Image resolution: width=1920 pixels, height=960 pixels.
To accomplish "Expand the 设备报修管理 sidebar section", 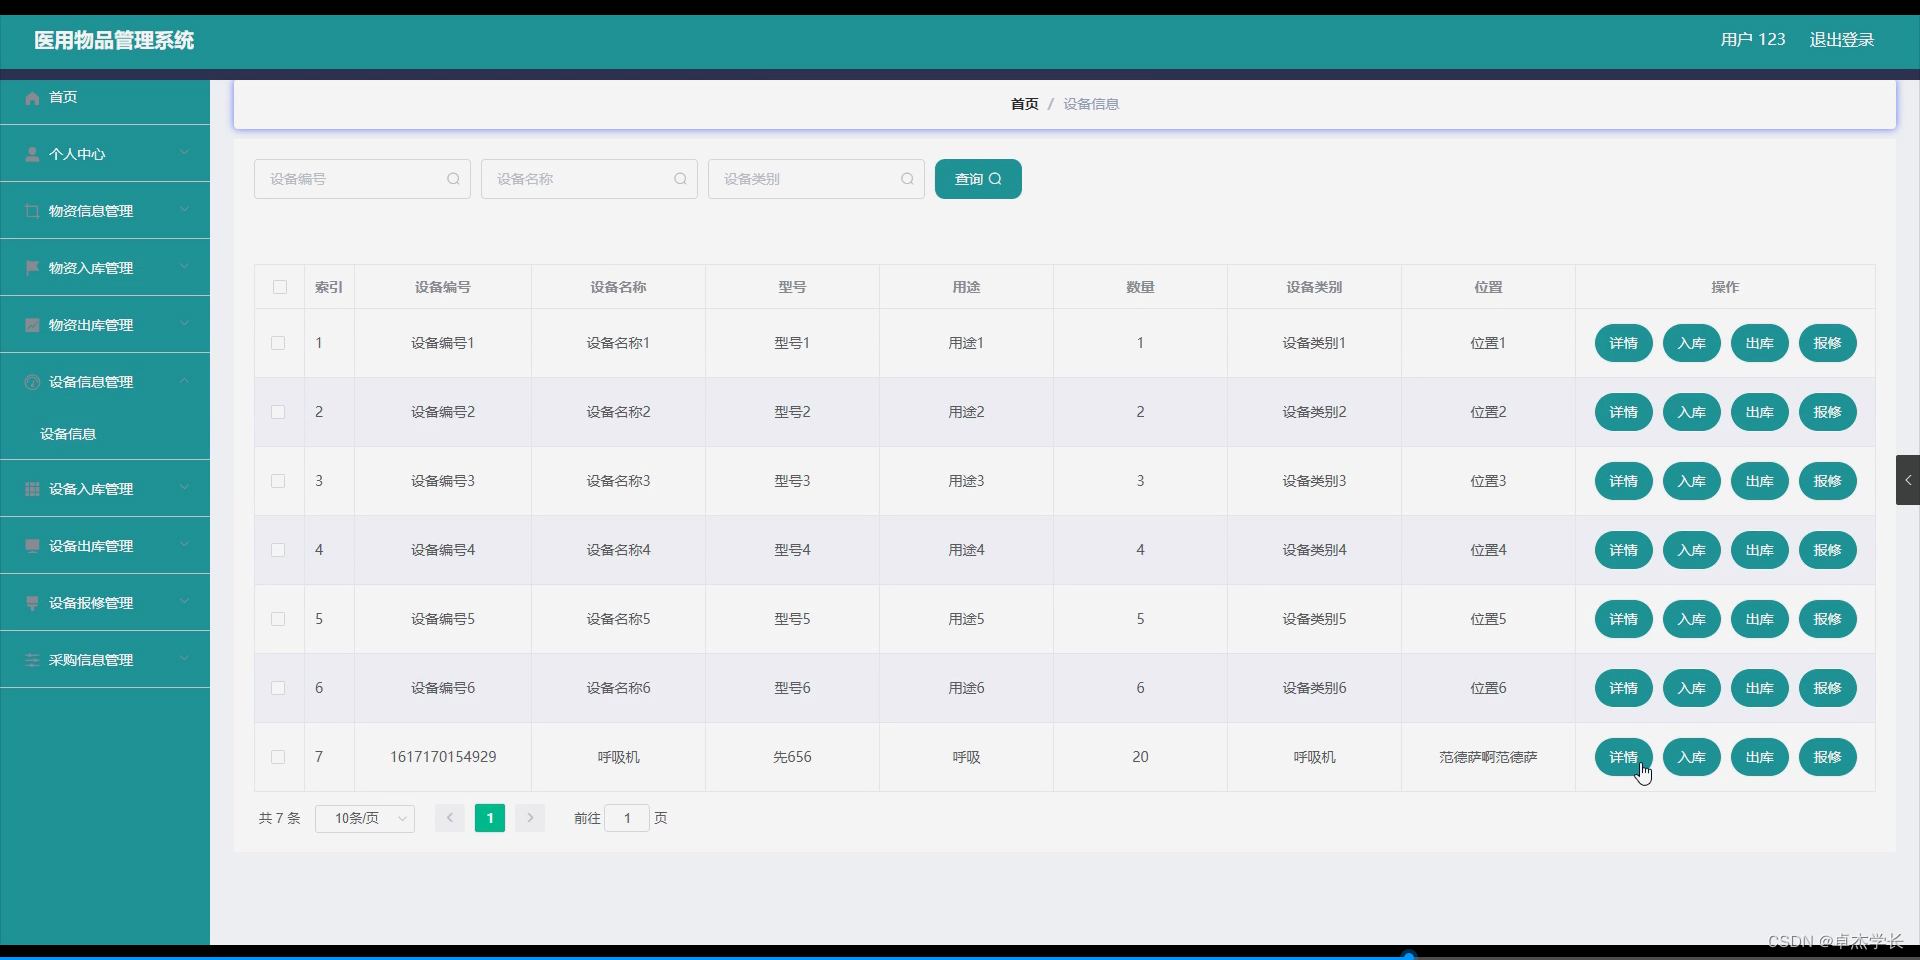I will coord(105,602).
